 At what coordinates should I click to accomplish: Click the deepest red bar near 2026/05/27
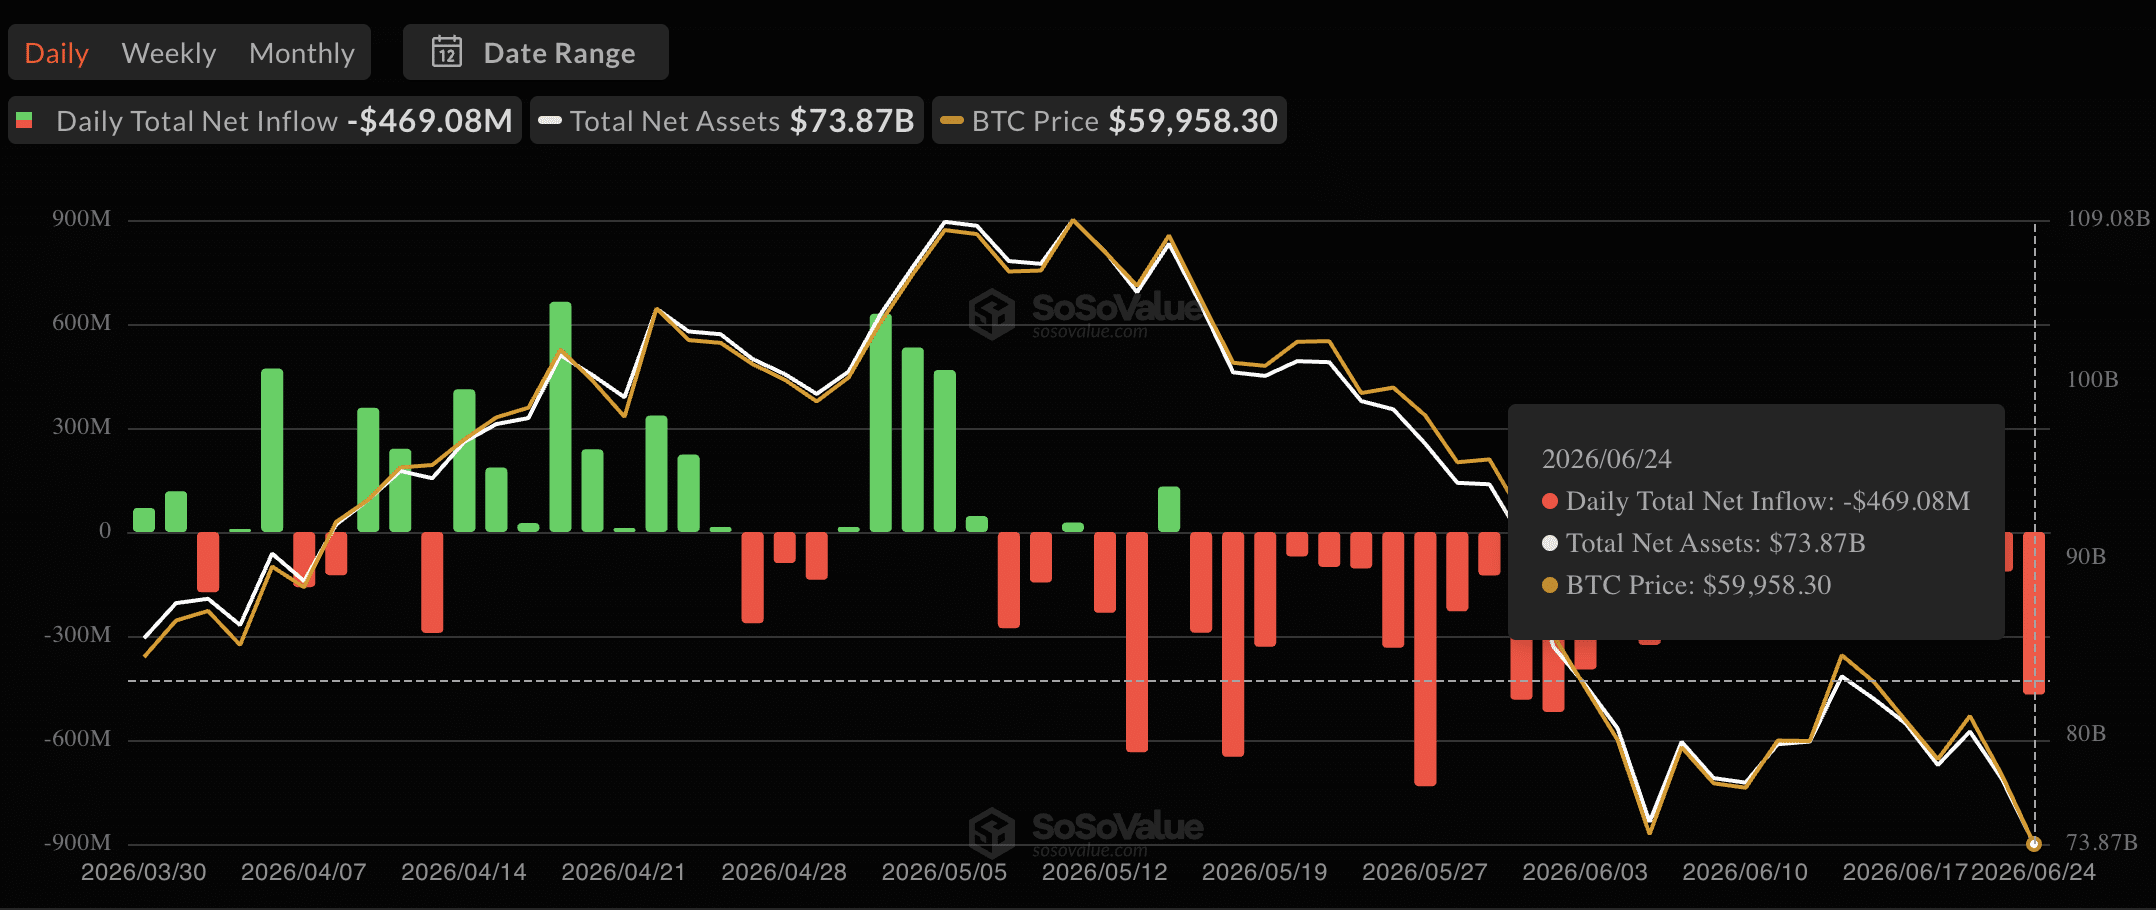point(1425,658)
